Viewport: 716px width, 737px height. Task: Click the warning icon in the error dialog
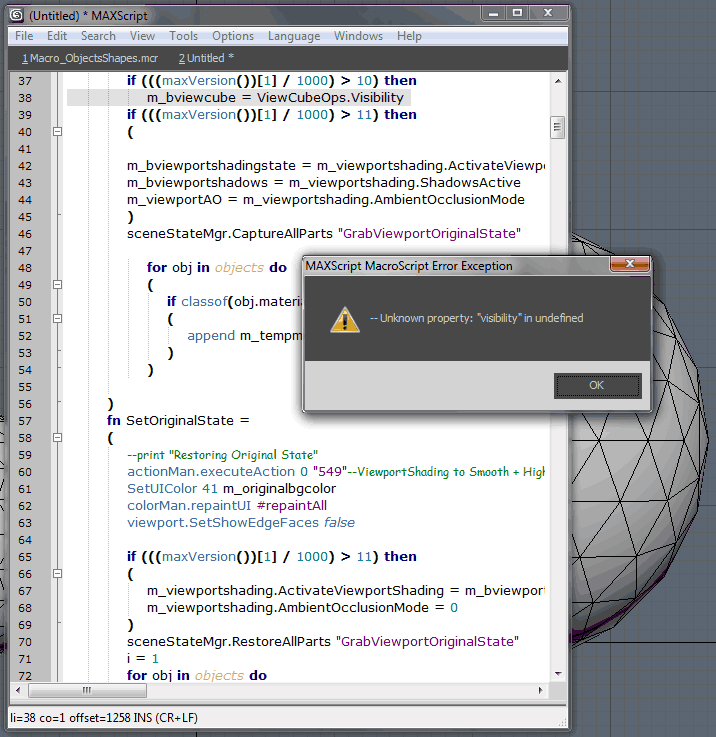[x=345, y=320]
